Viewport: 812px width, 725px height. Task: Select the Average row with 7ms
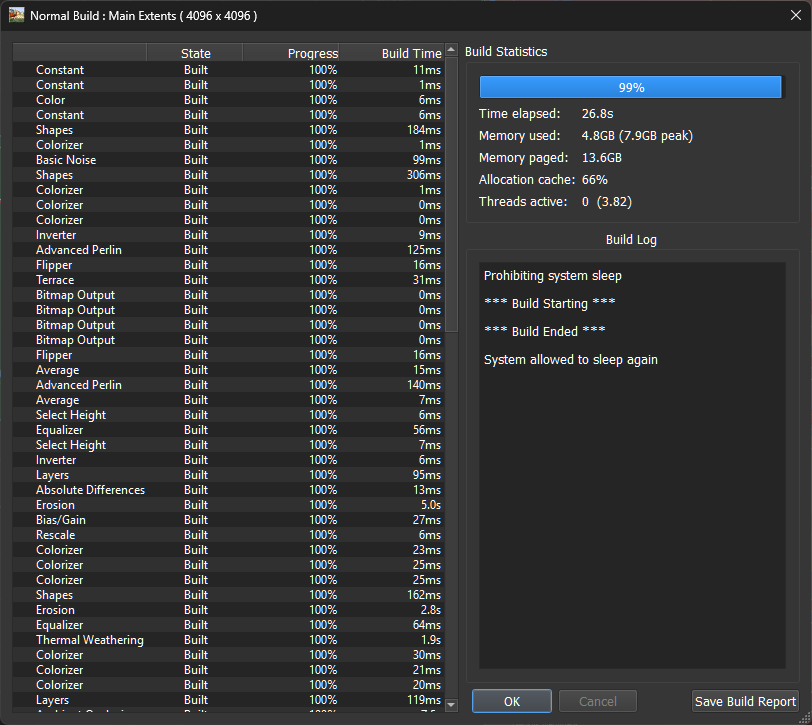(228, 400)
